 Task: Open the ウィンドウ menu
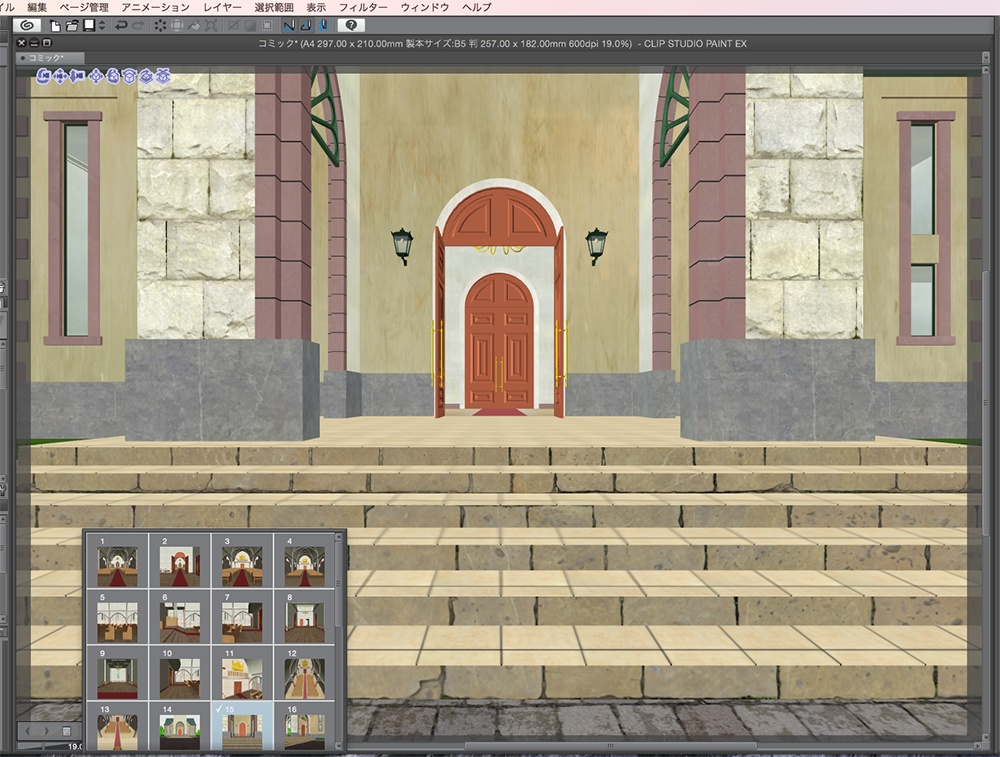point(425,7)
